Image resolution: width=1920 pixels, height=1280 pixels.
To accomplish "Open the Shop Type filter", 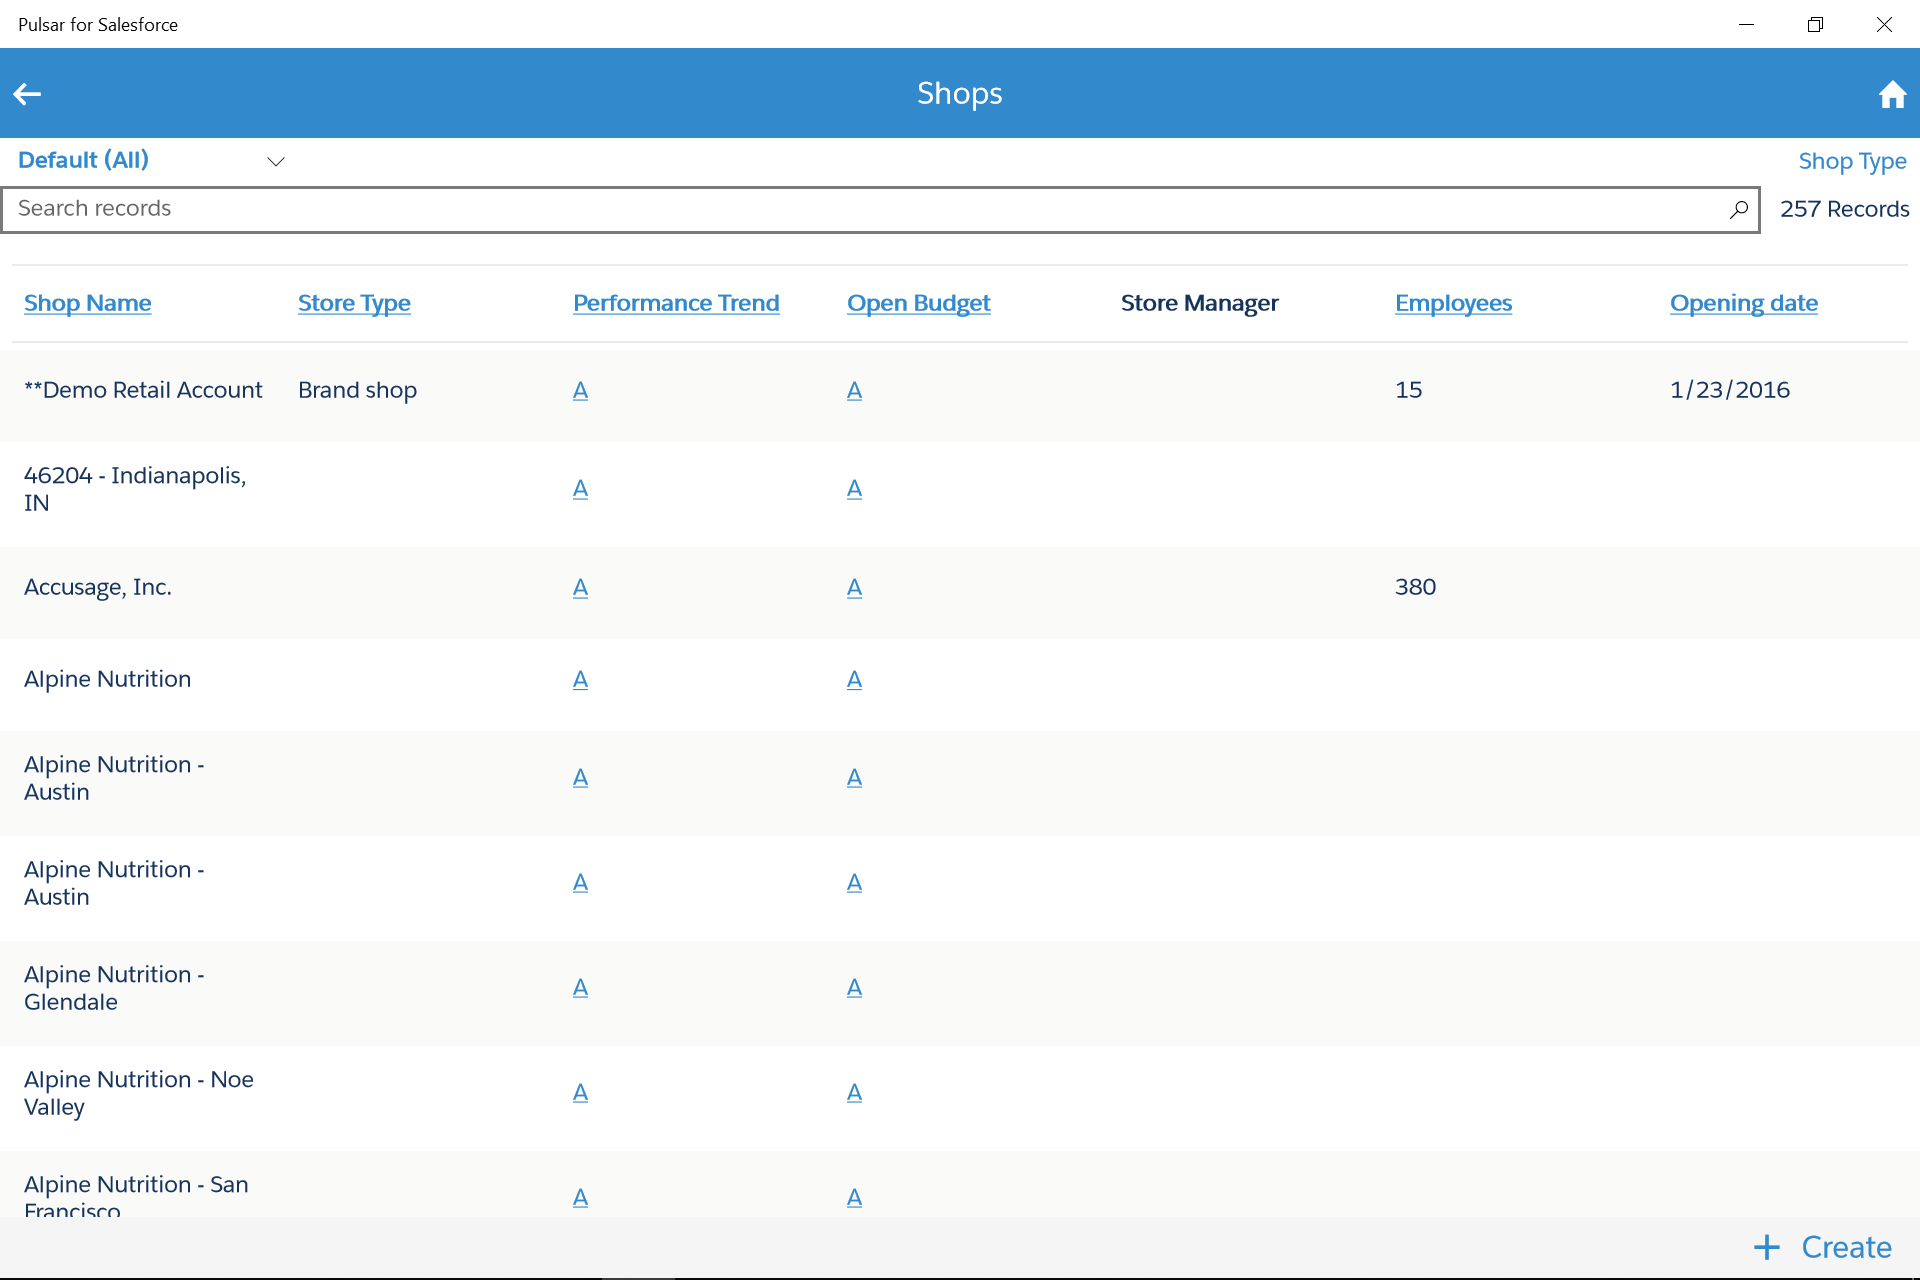I will click(1852, 161).
